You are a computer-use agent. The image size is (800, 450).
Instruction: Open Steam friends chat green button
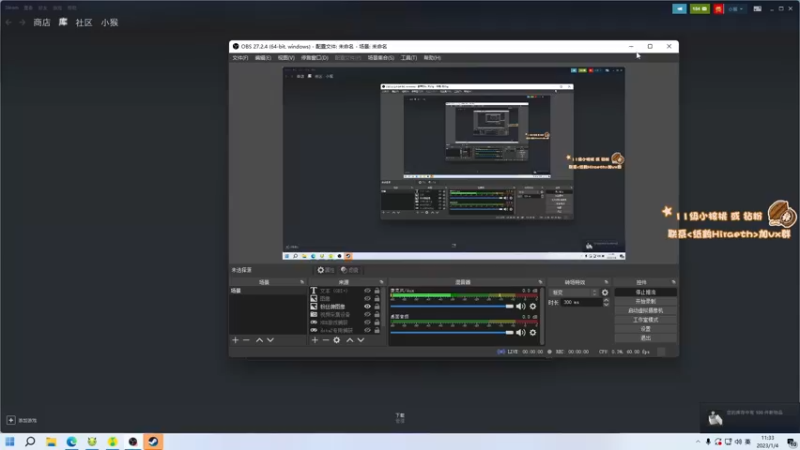pos(699,9)
